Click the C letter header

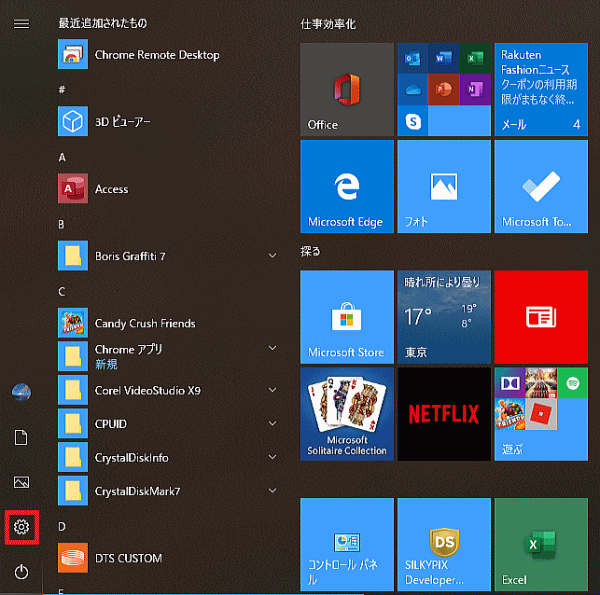click(62, 292)
